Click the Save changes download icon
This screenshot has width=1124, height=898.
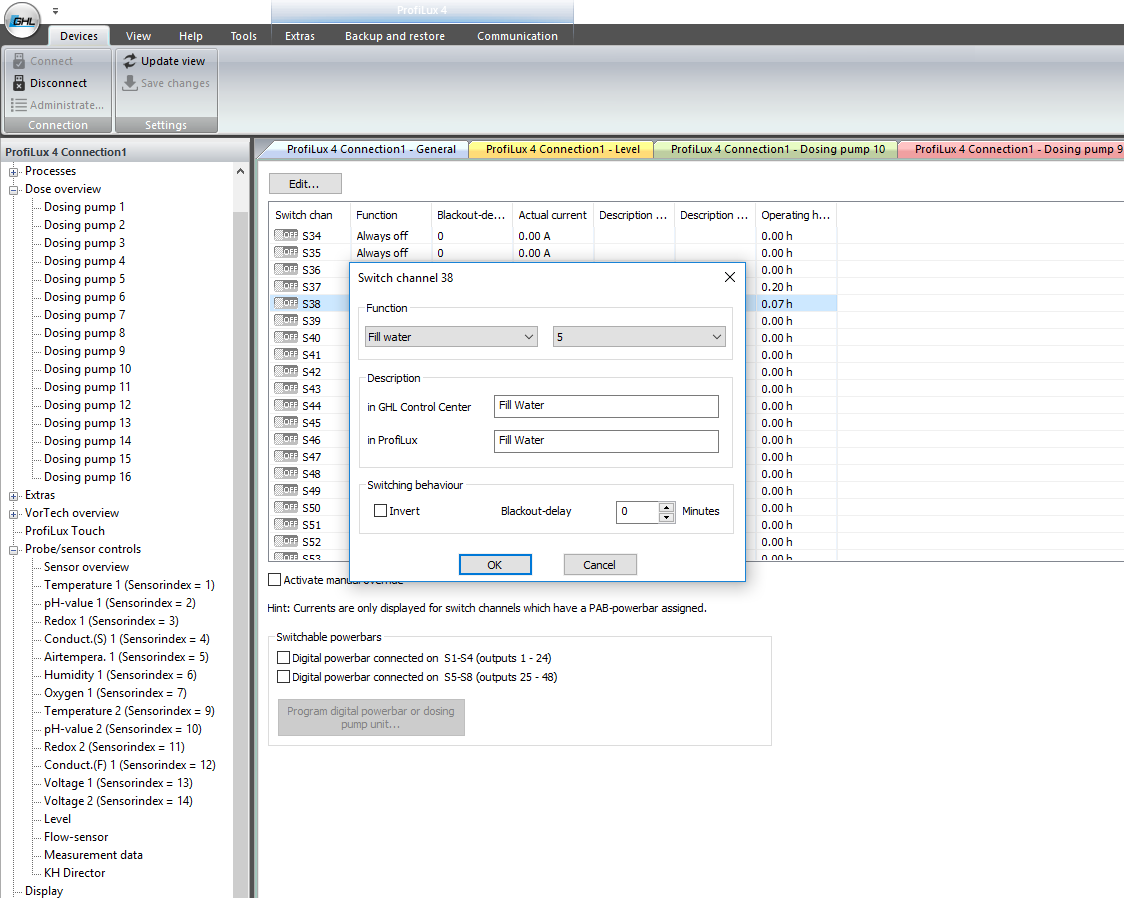(x=130, y=83)
